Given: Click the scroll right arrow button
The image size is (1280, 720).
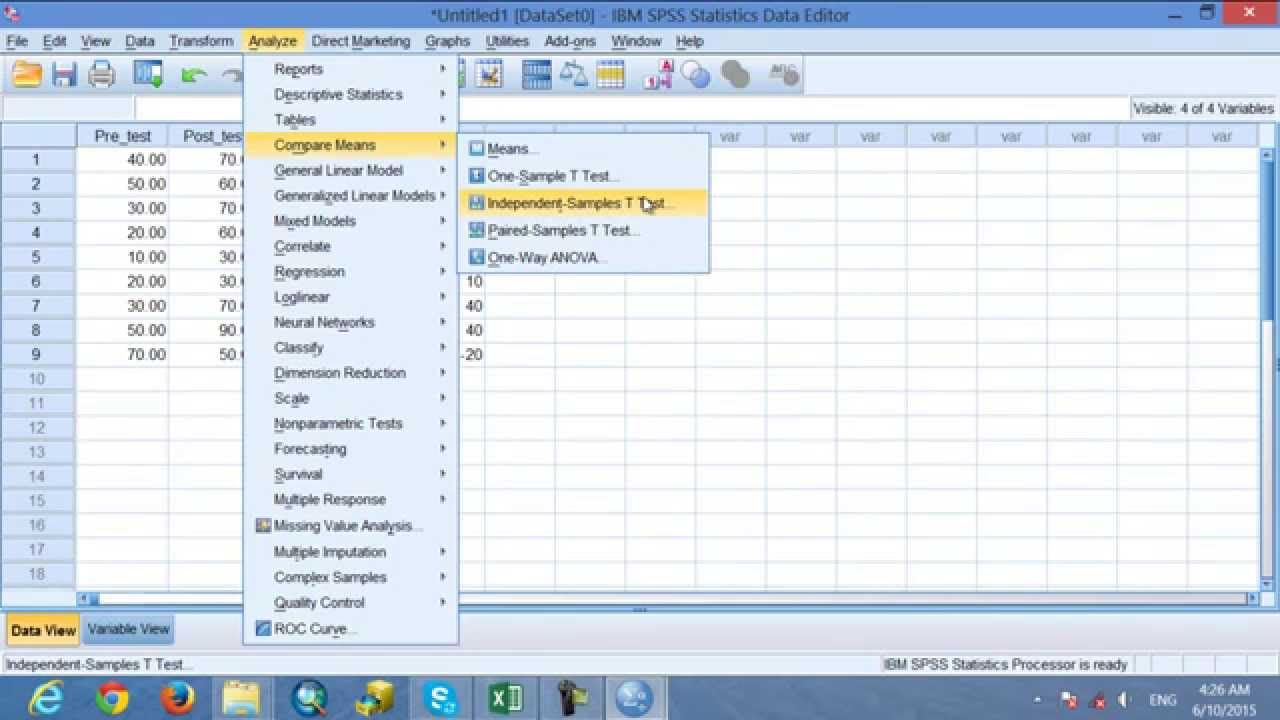Looking at the screenshot, I should [x=1250, y=598].
